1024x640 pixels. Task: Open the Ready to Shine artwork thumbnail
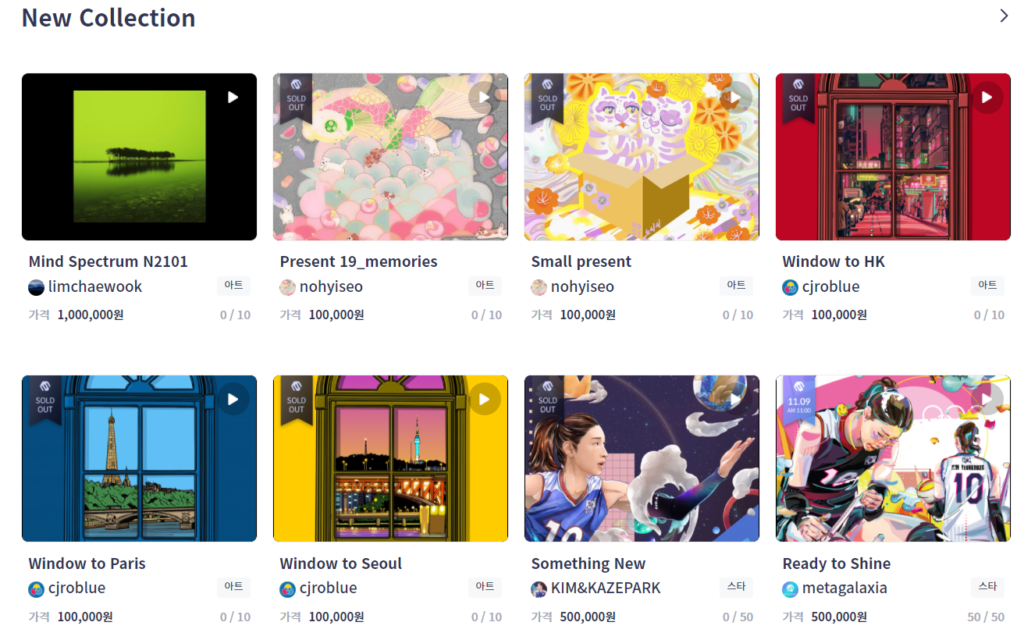(893, 458)
